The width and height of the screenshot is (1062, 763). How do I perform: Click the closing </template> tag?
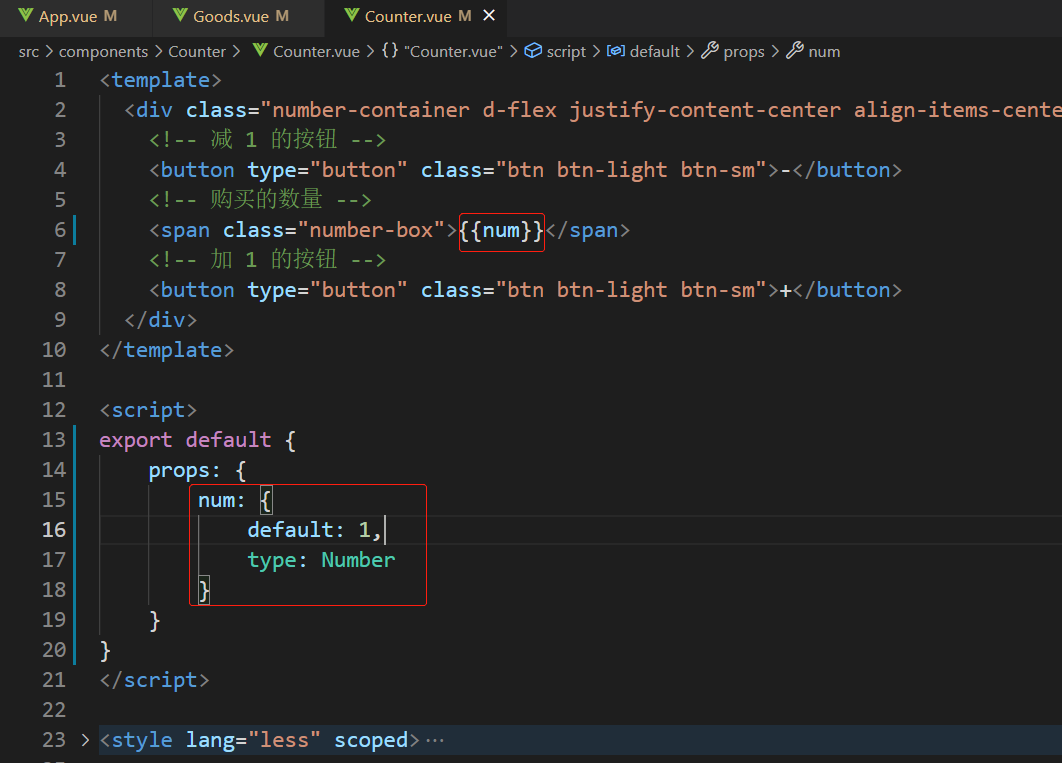click(167, 351)
